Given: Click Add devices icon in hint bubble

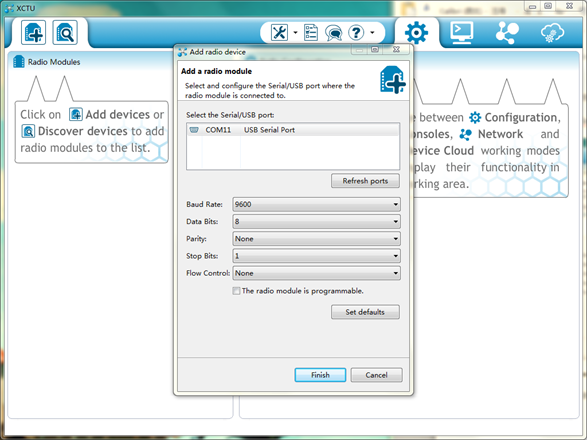Looking at the screenshot, I should 76,114.
